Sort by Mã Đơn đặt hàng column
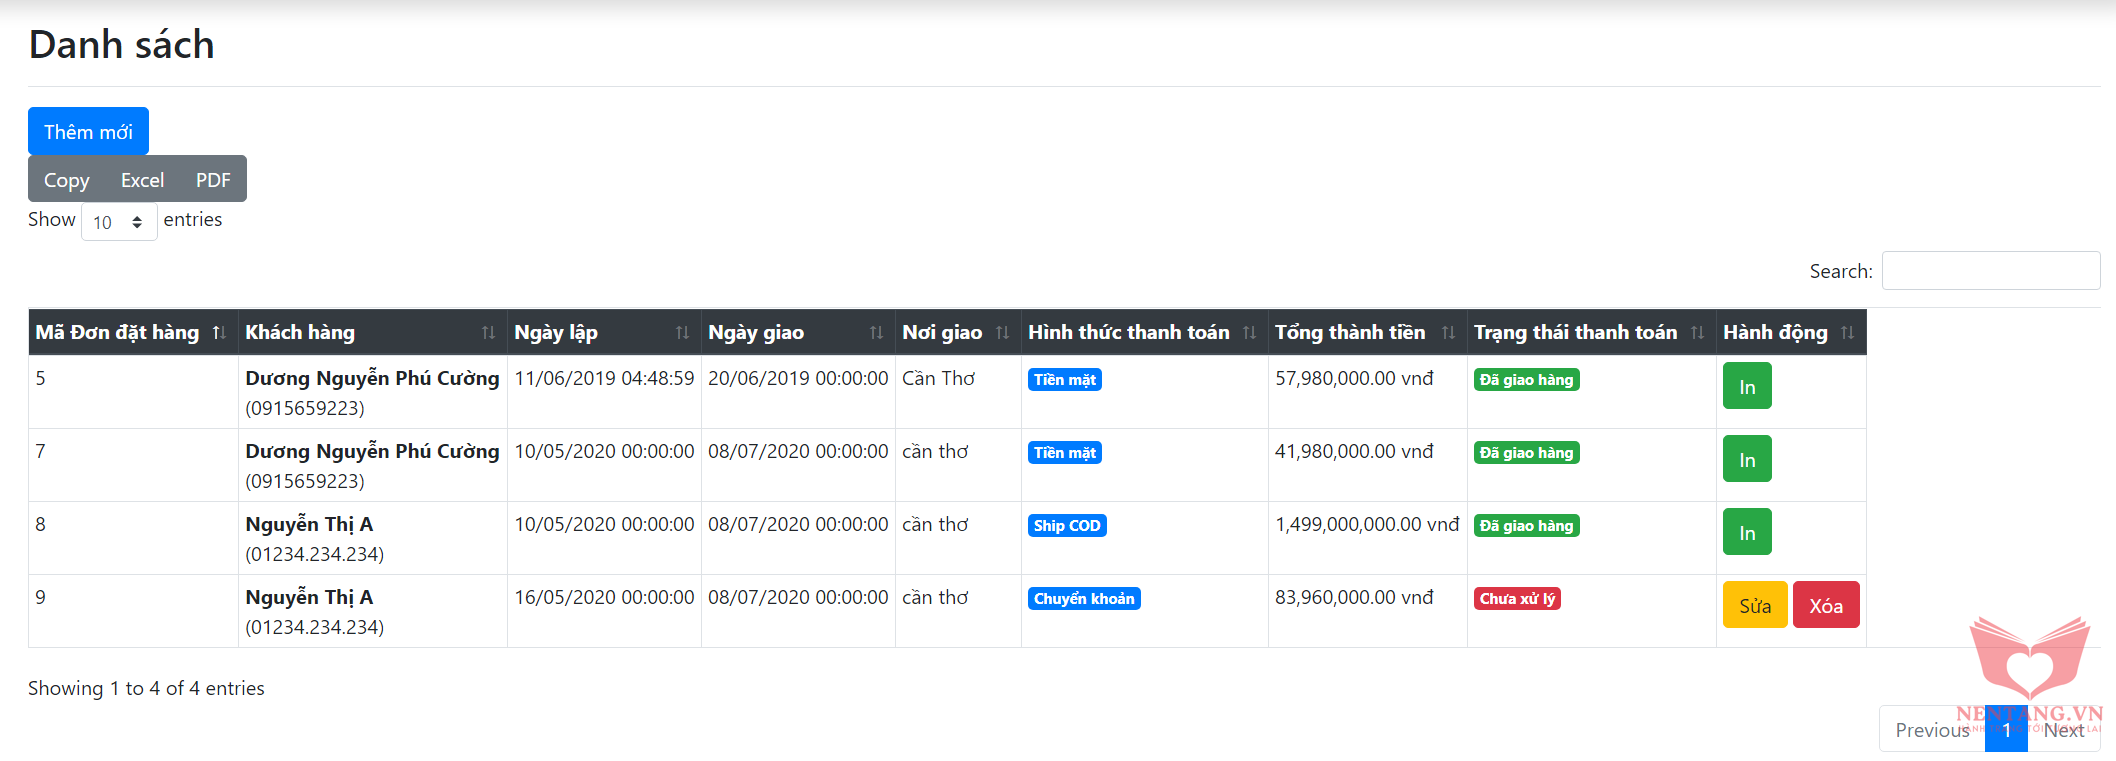This screenshot has width=2116, height=761. tap(132, 332)
